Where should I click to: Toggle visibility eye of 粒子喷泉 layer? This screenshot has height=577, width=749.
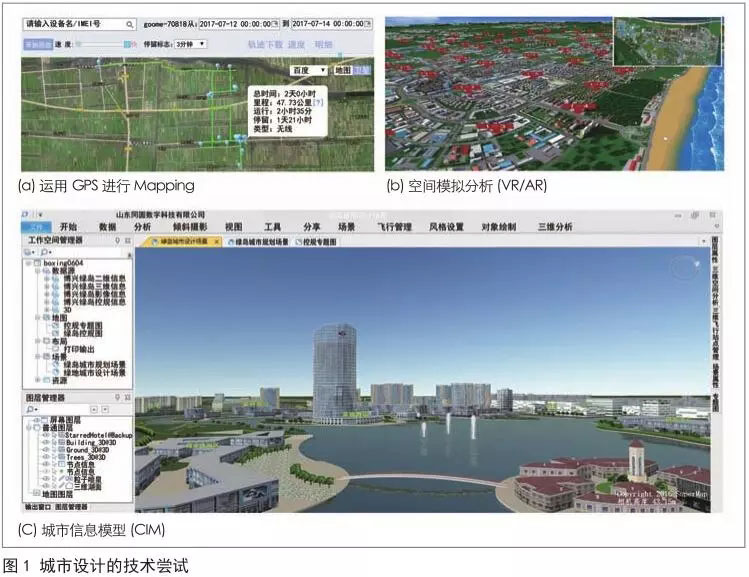pyautogui.click(x=46, y=479)
